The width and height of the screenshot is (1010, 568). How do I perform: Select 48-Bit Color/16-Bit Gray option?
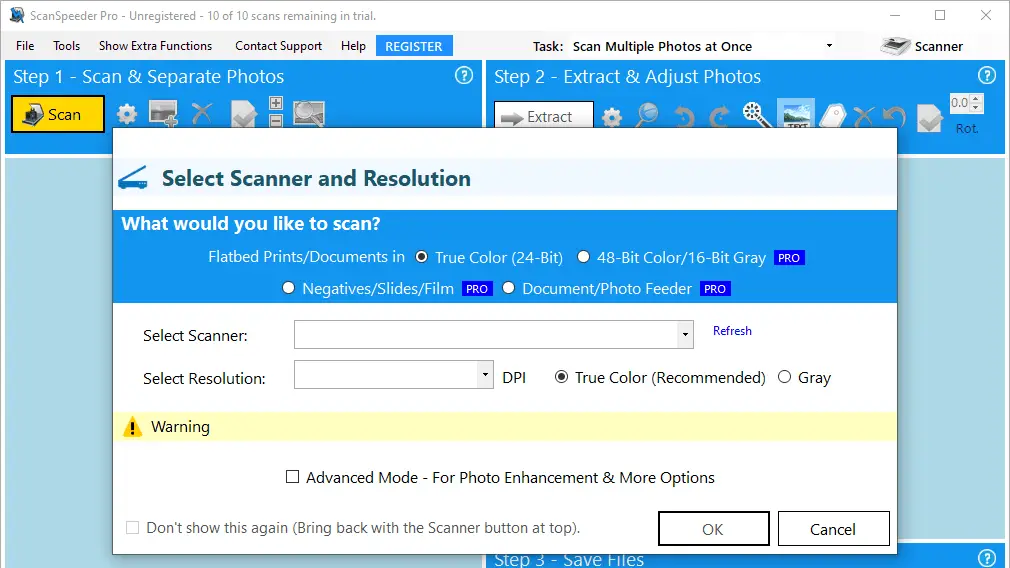[583, 257]
